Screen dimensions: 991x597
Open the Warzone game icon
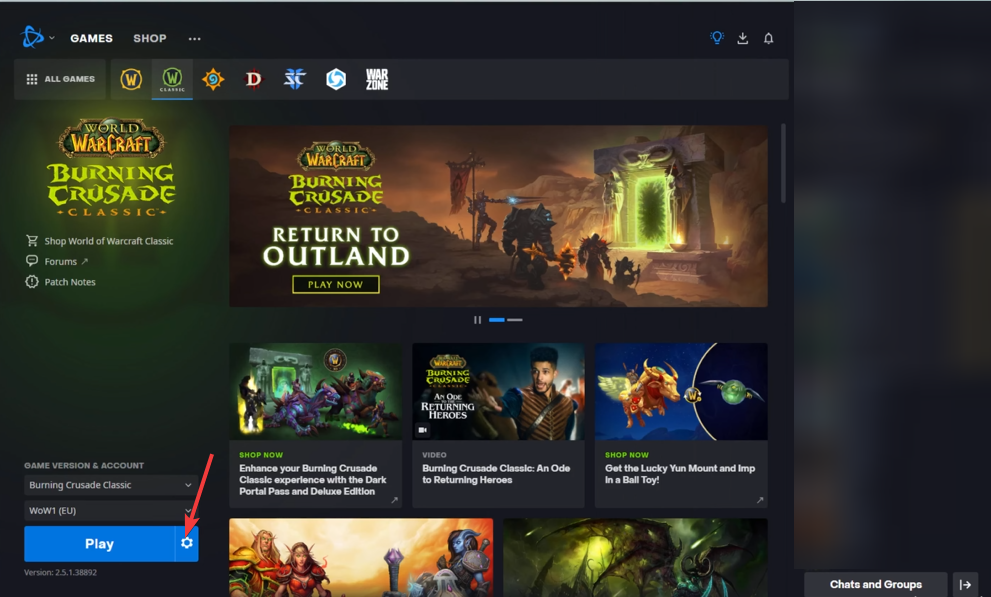[x=377, y=80]
